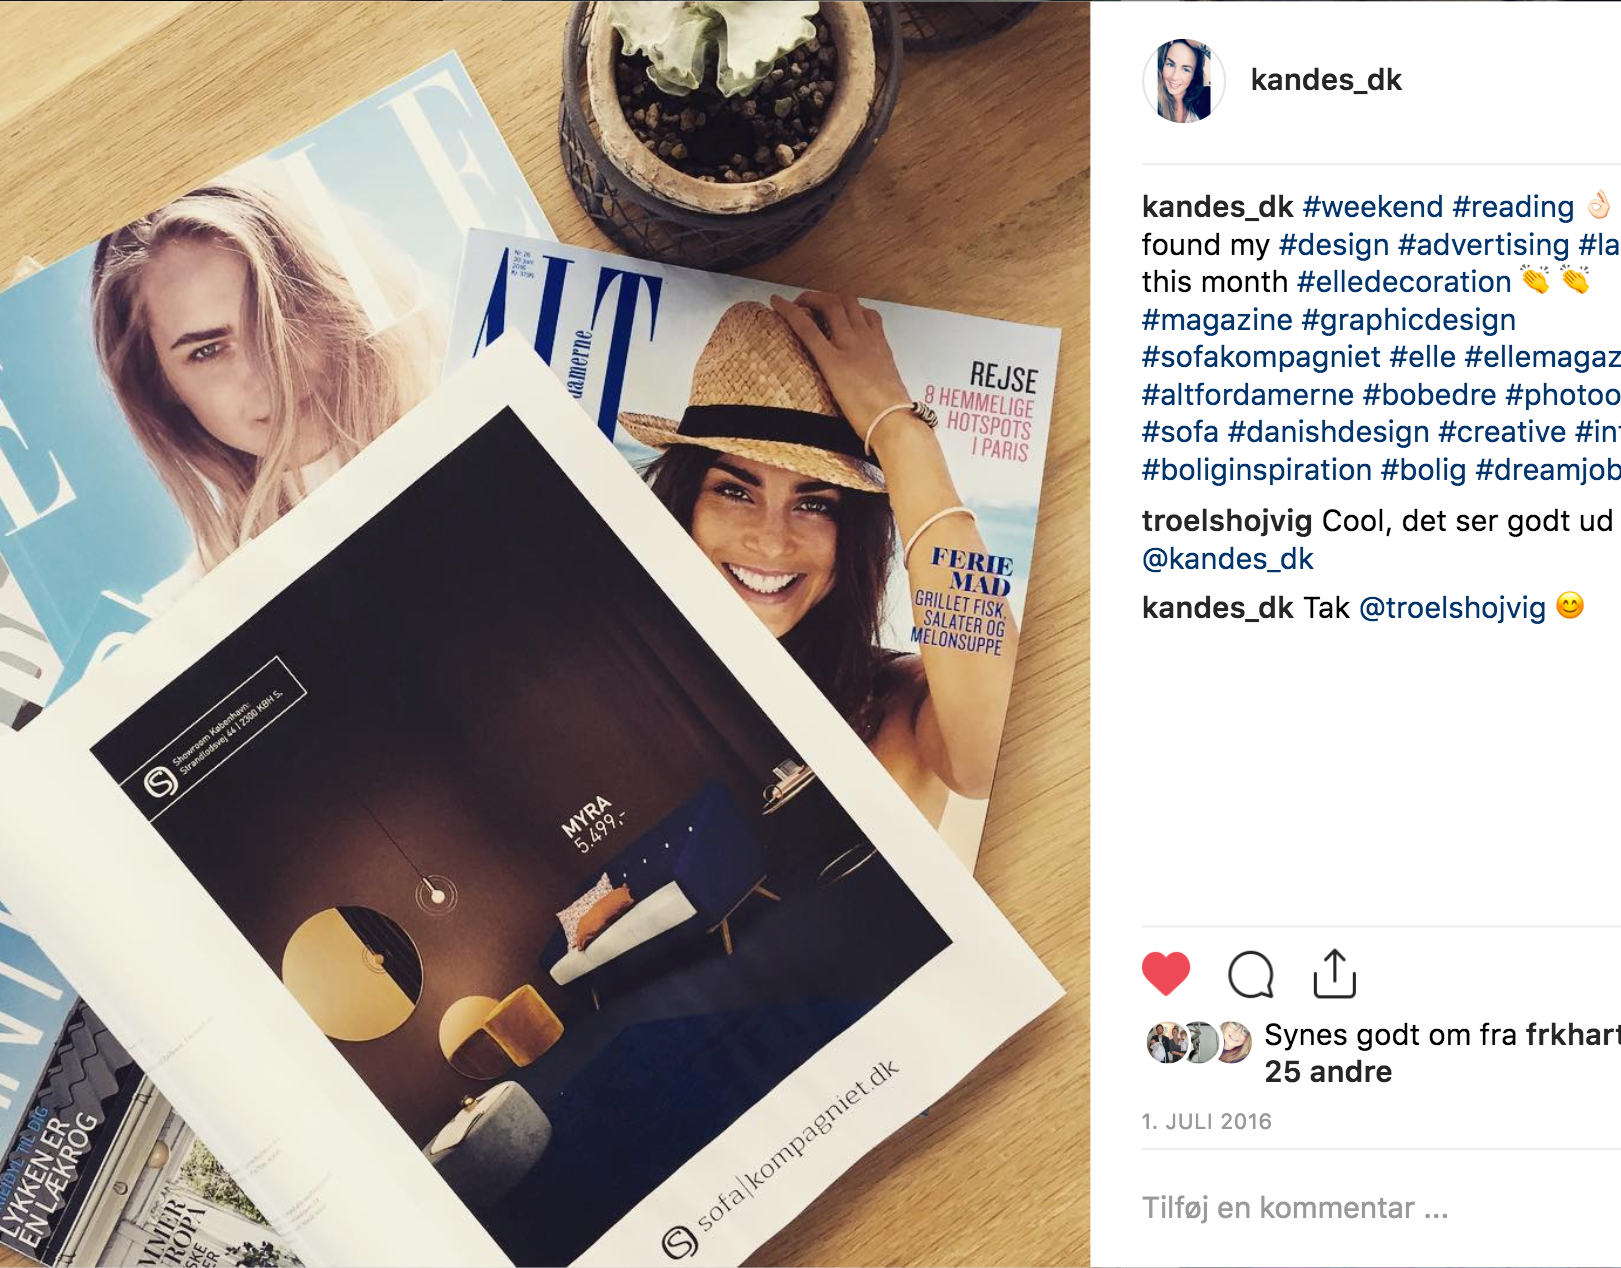
Task: Open the #sofakompagniet hashtag
Action: point(1261,357)
